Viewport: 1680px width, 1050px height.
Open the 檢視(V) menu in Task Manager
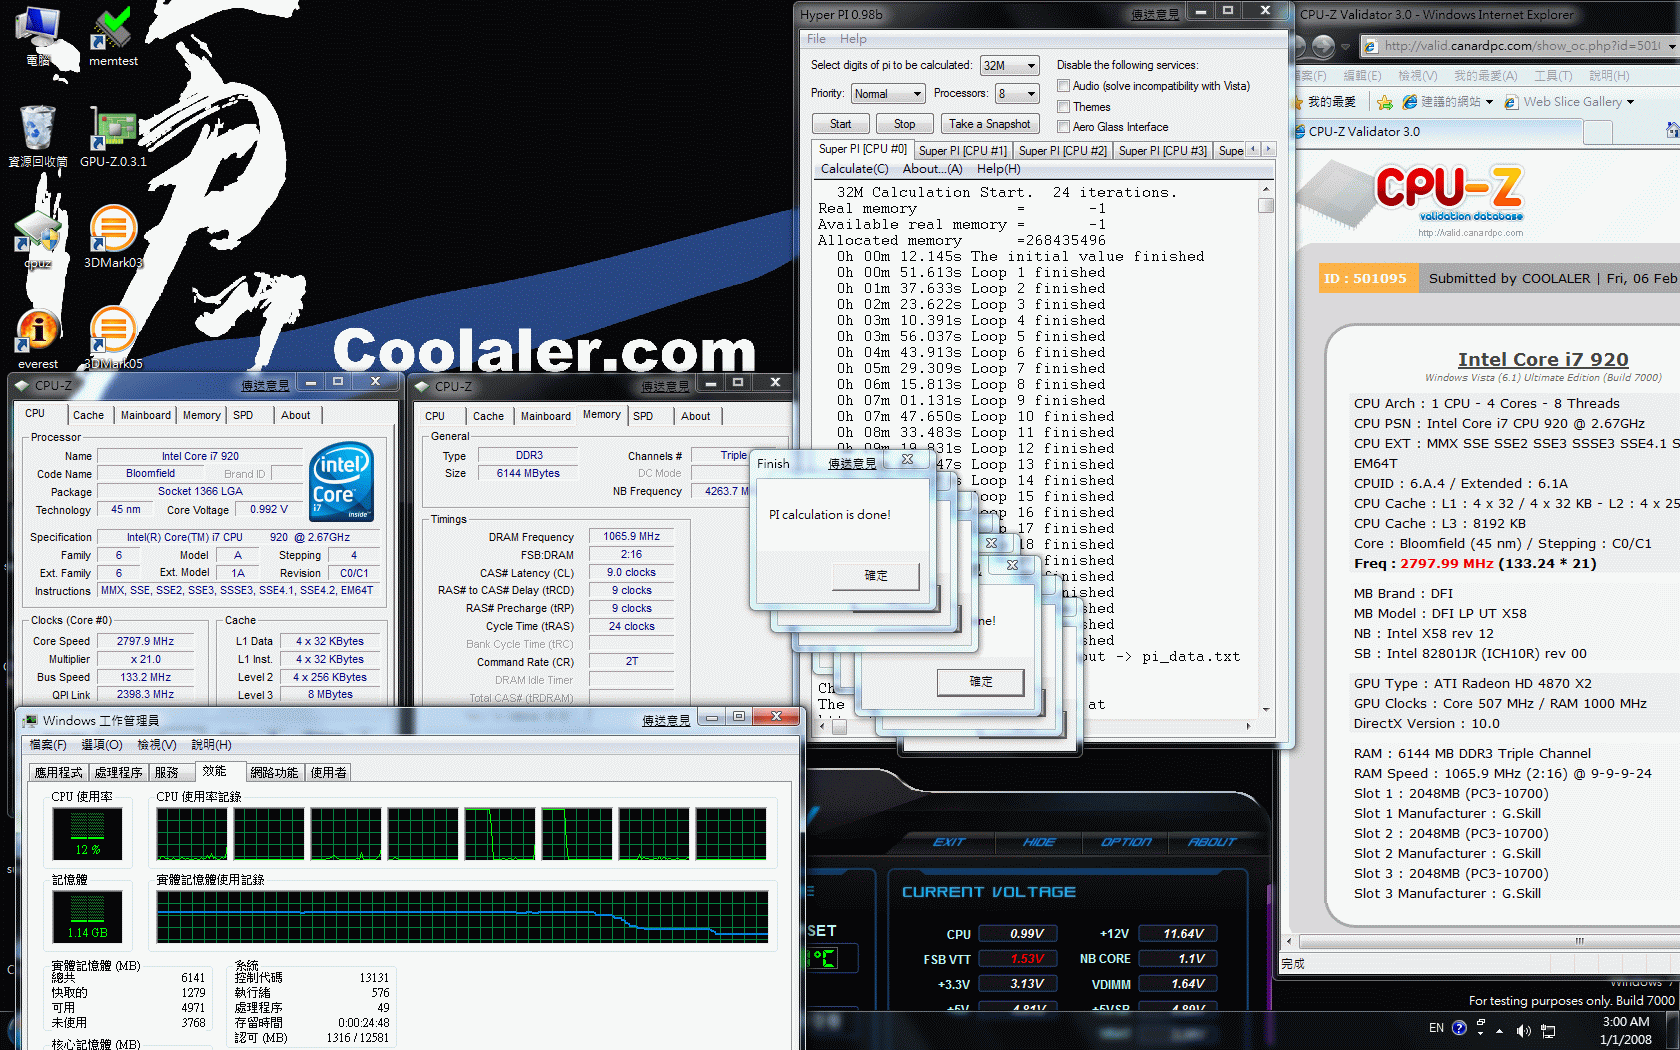pyautogui.click(x=156, y=745)
